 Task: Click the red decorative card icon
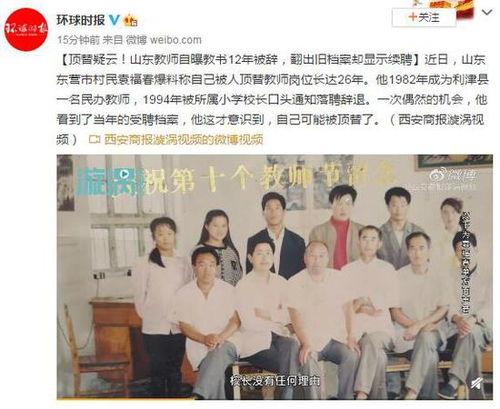click(x=465, y=9)
